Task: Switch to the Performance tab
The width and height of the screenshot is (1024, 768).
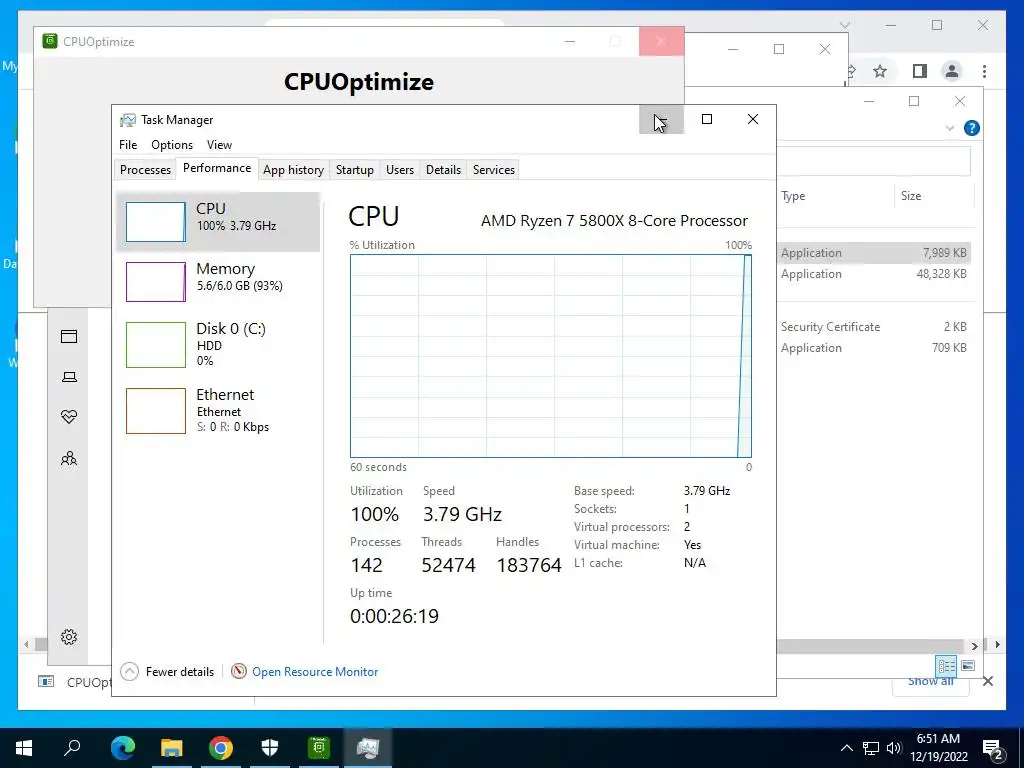Action: click(217, 168)
